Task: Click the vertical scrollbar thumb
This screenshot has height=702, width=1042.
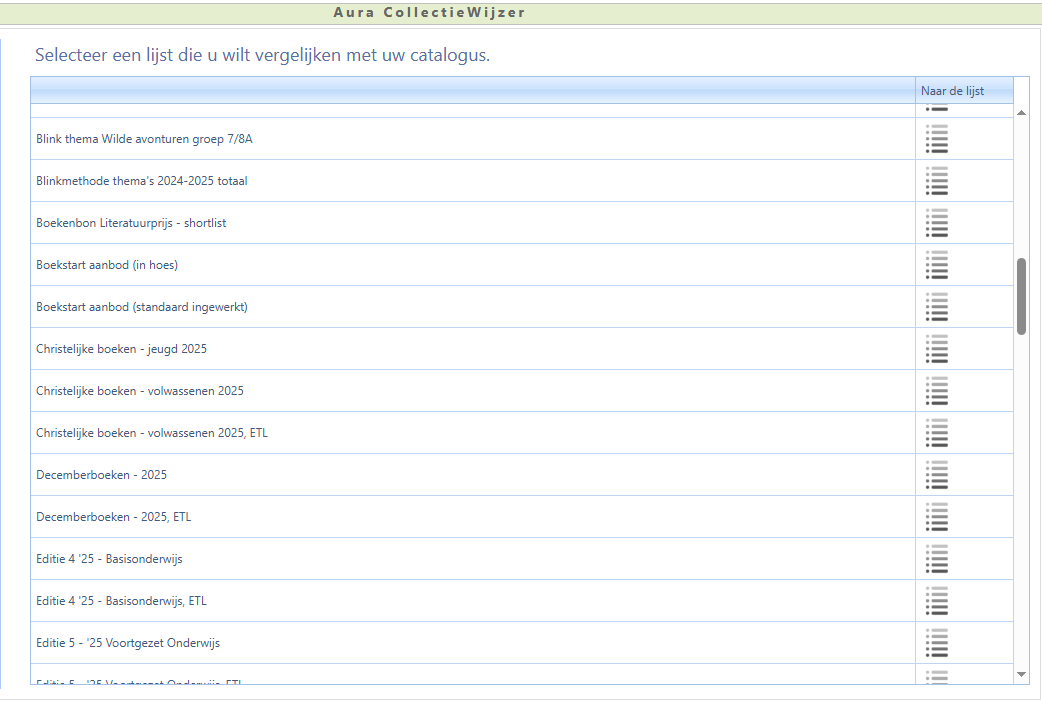Action: pos(1021,296)
